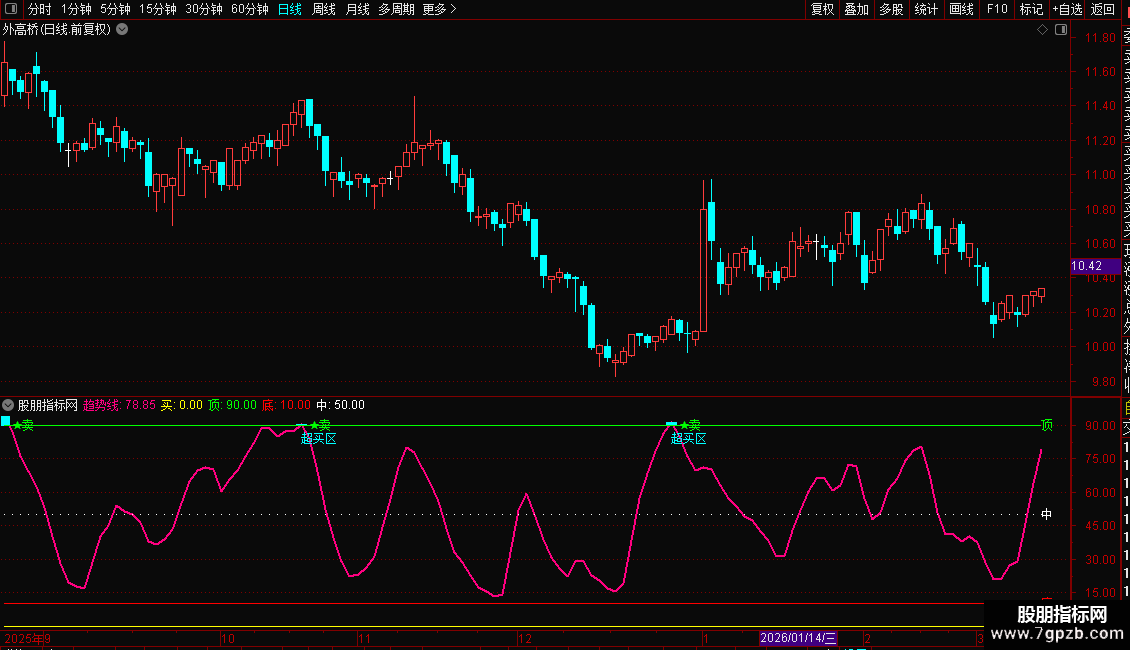Expand the 股朋指标网 indicator dropdown circle
Viewport: 1130px width, 650px height.
tap(8, 405)
